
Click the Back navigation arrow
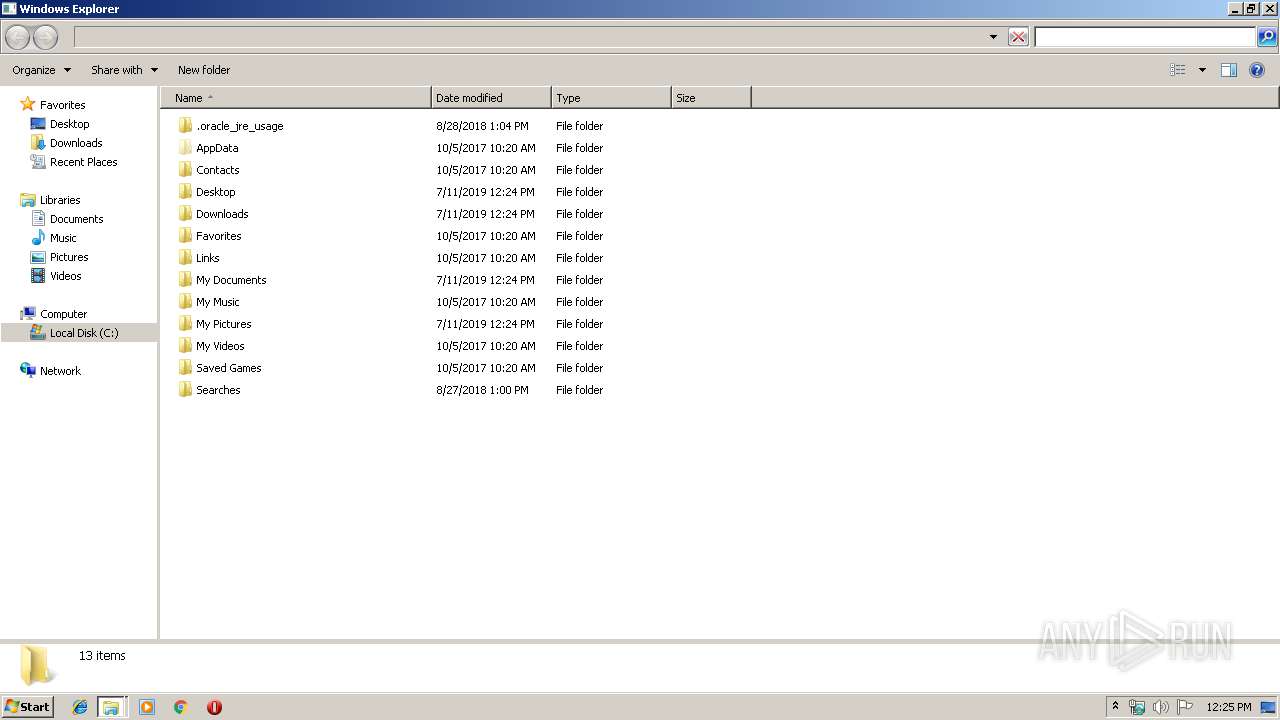(18, 37)
